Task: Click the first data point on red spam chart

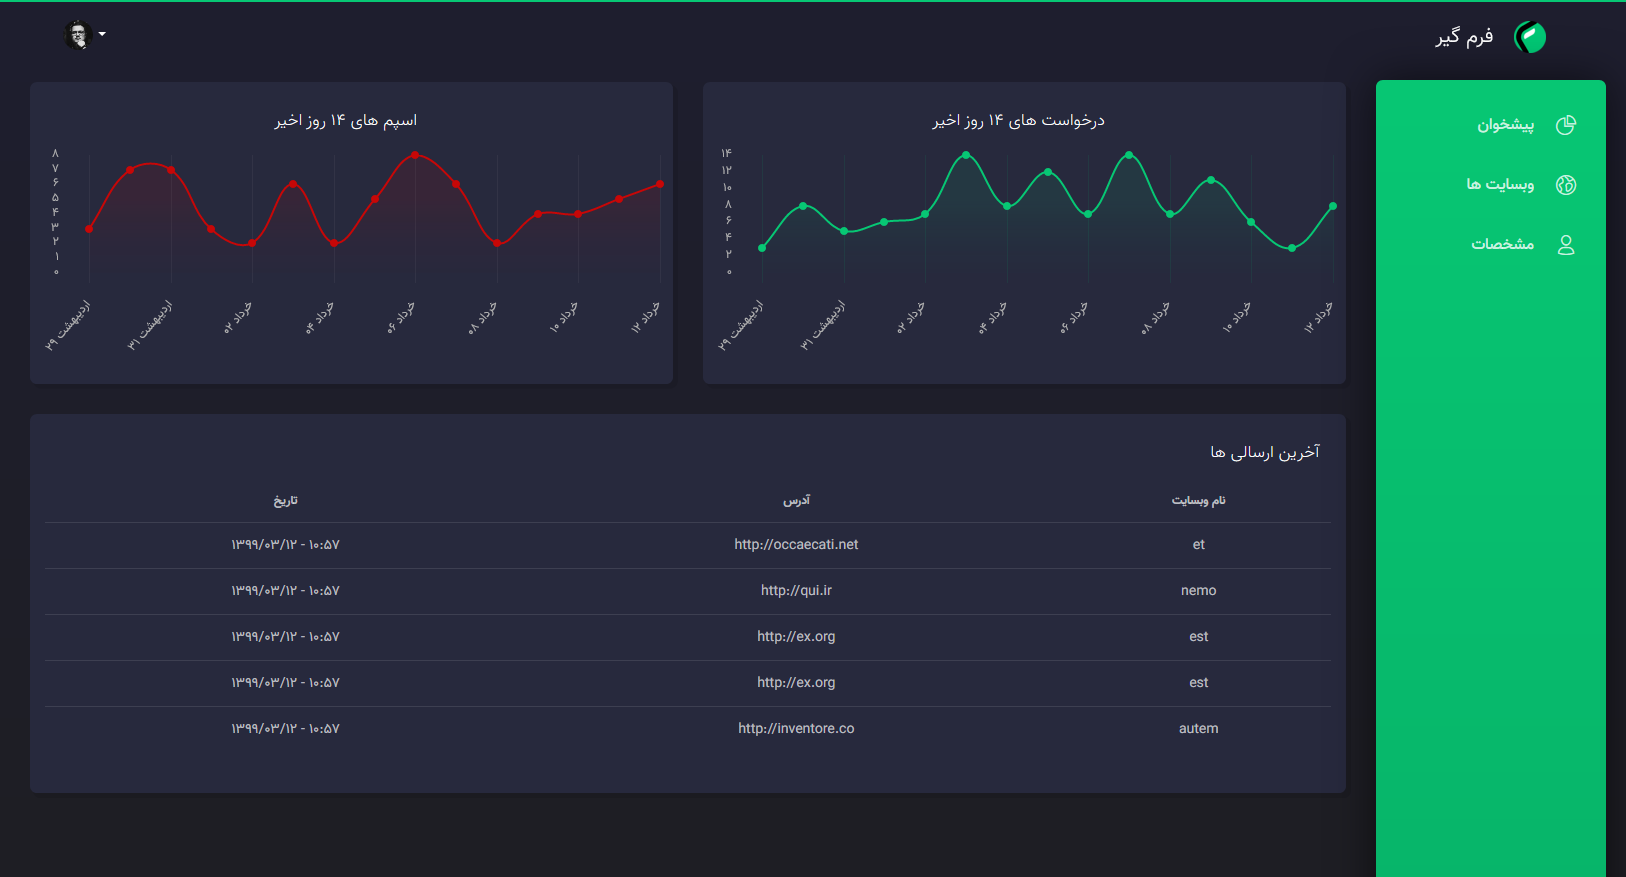Action: [x=89, y=229]
